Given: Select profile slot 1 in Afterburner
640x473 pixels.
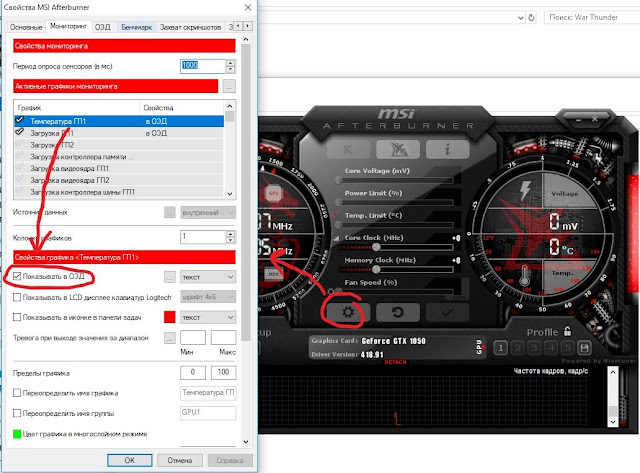Looking at the screenshot, I should (501, 348).
